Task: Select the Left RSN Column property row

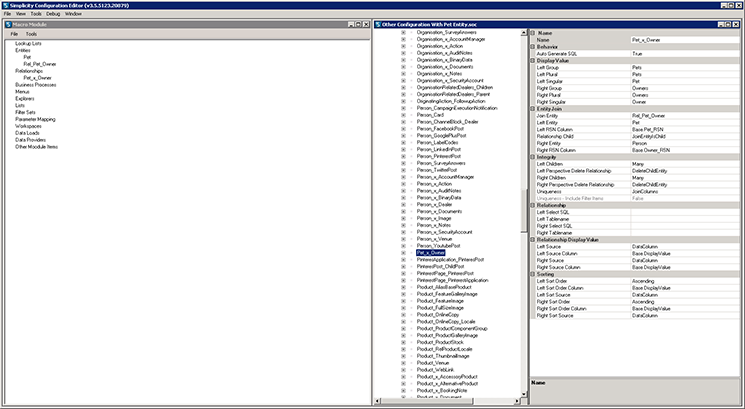Action: click(637, 130)
